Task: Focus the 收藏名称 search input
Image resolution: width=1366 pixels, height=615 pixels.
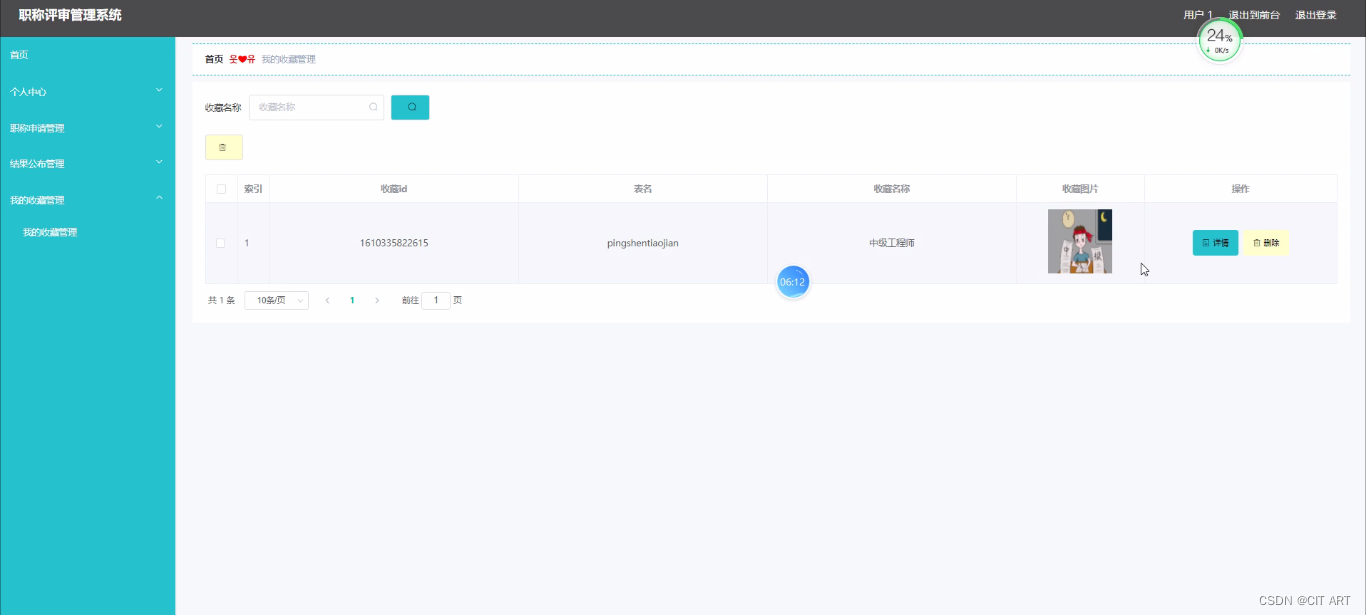Action: tap(316, 107)
